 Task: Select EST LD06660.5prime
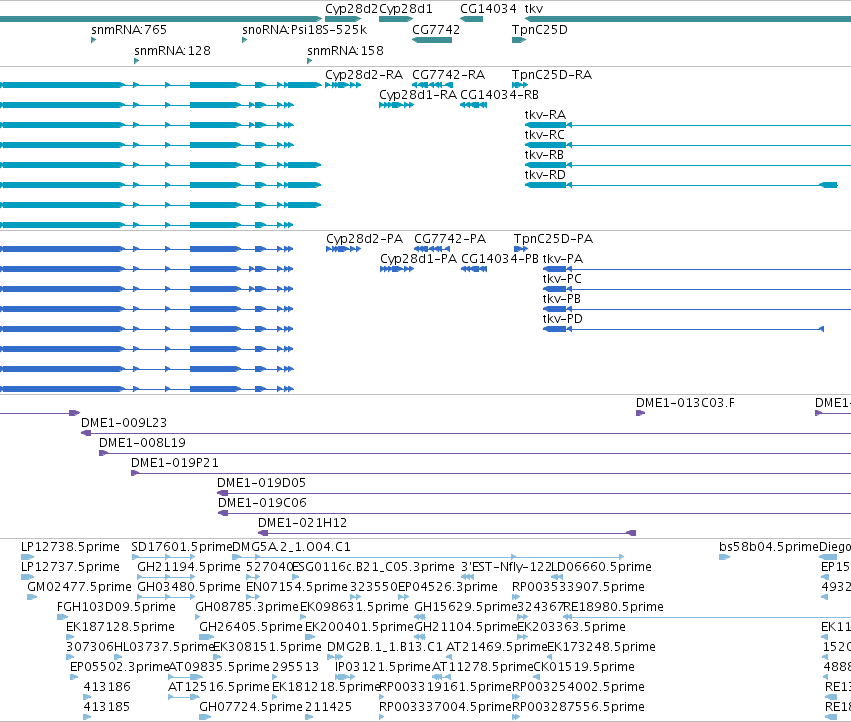click(x=557, y=577)
